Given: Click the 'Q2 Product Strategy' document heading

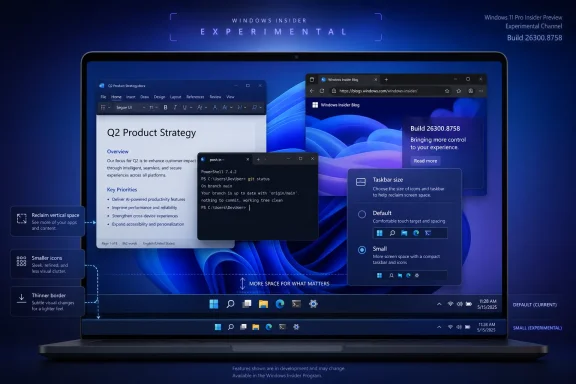Looking at the screenshot, I should pyautogui.click(x=151, y=133).
